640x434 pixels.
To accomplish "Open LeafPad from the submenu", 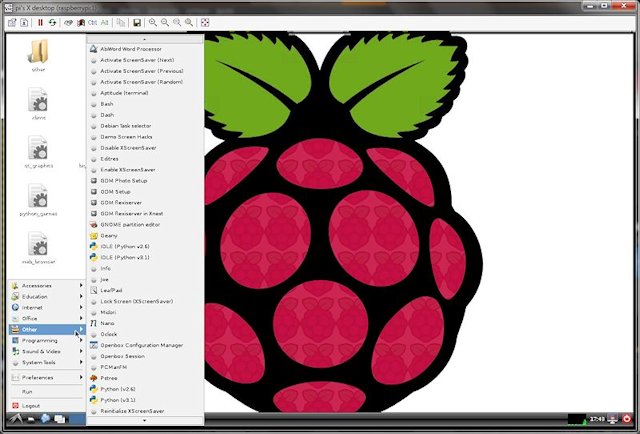I will click(145, 290).
